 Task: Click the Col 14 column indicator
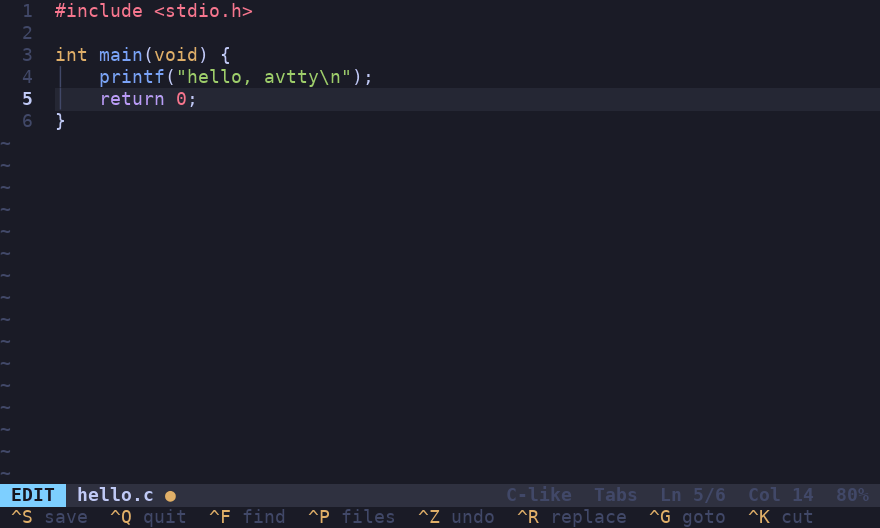click(781, 495)
